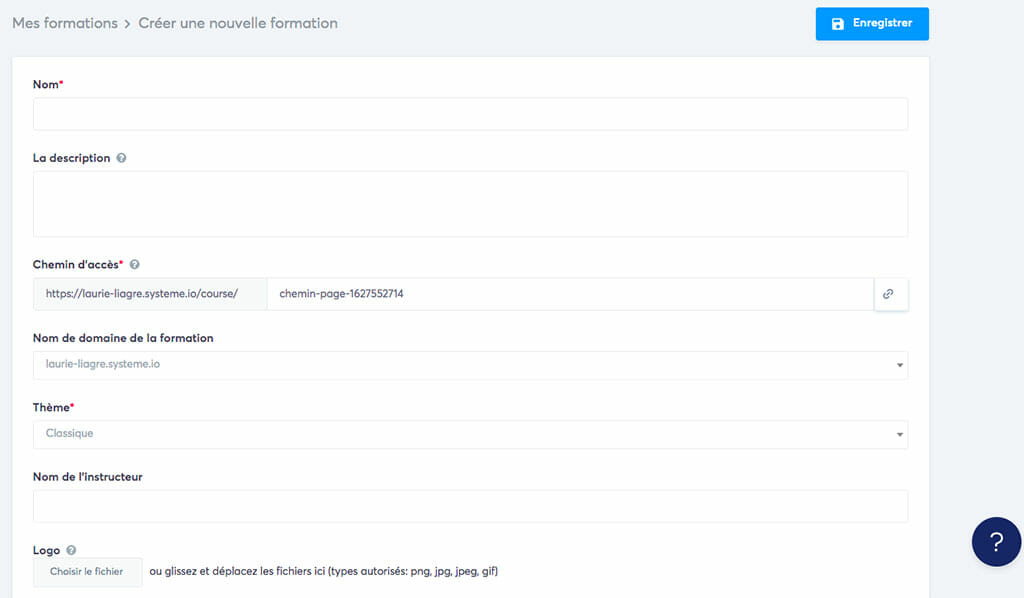1024x598 pixels.
Task: Click help icon beside La description
Action: (x=121, y=158)
